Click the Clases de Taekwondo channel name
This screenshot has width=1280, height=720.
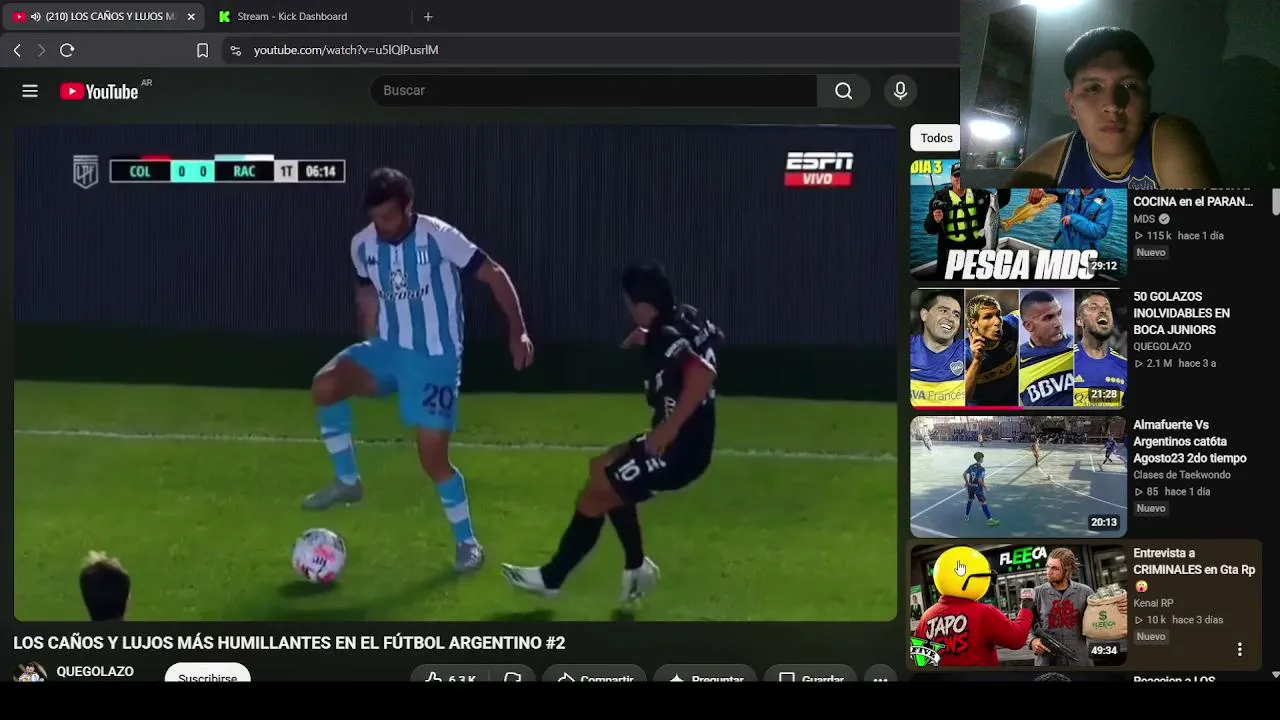tap(1182, 475)
